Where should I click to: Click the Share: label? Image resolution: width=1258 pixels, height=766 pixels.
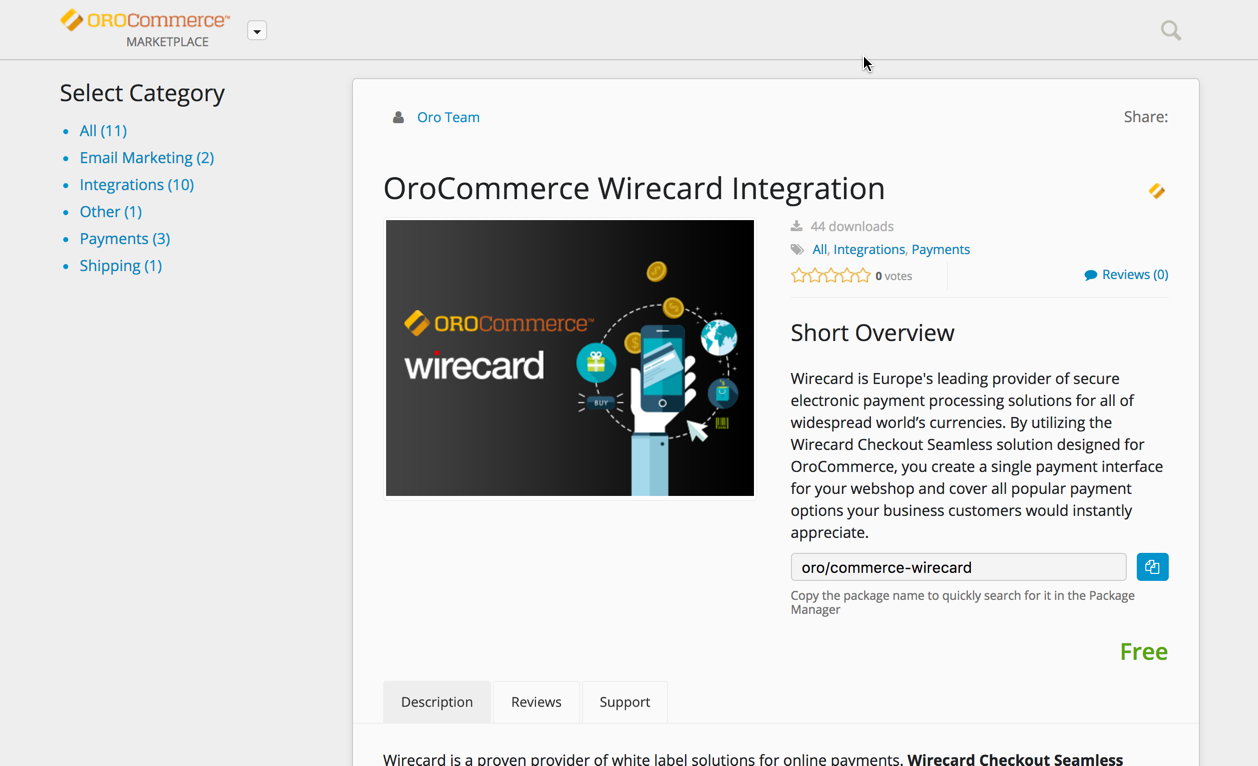(1146, 117)
